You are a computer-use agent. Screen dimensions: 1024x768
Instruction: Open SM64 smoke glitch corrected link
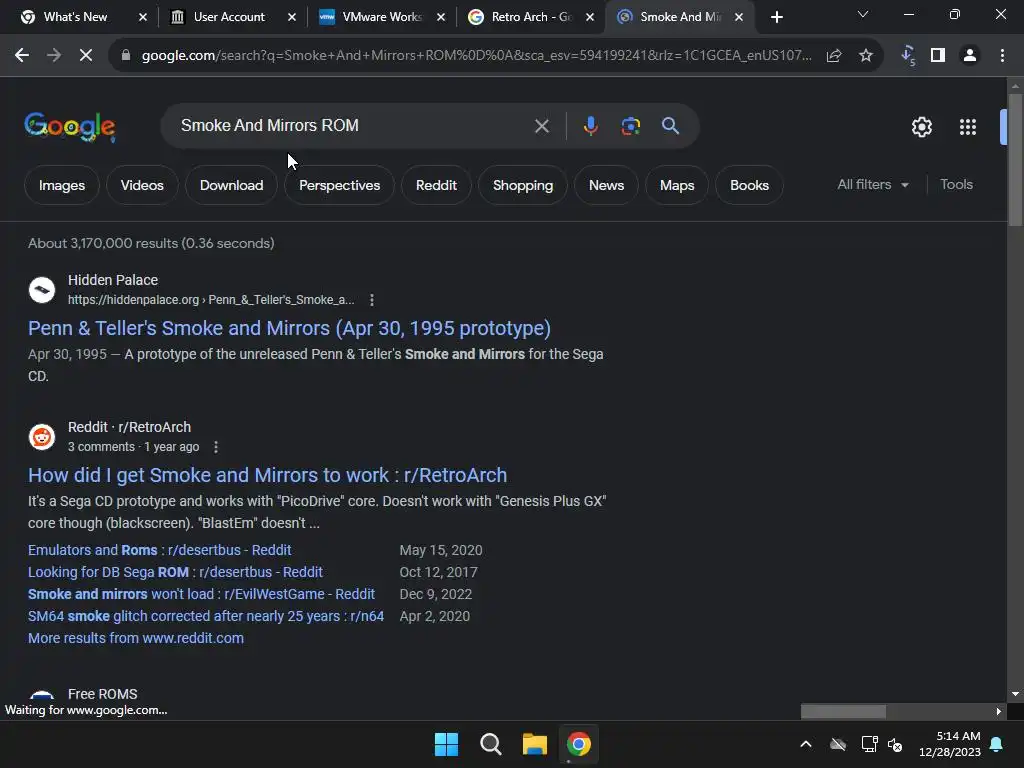[206, 616]
